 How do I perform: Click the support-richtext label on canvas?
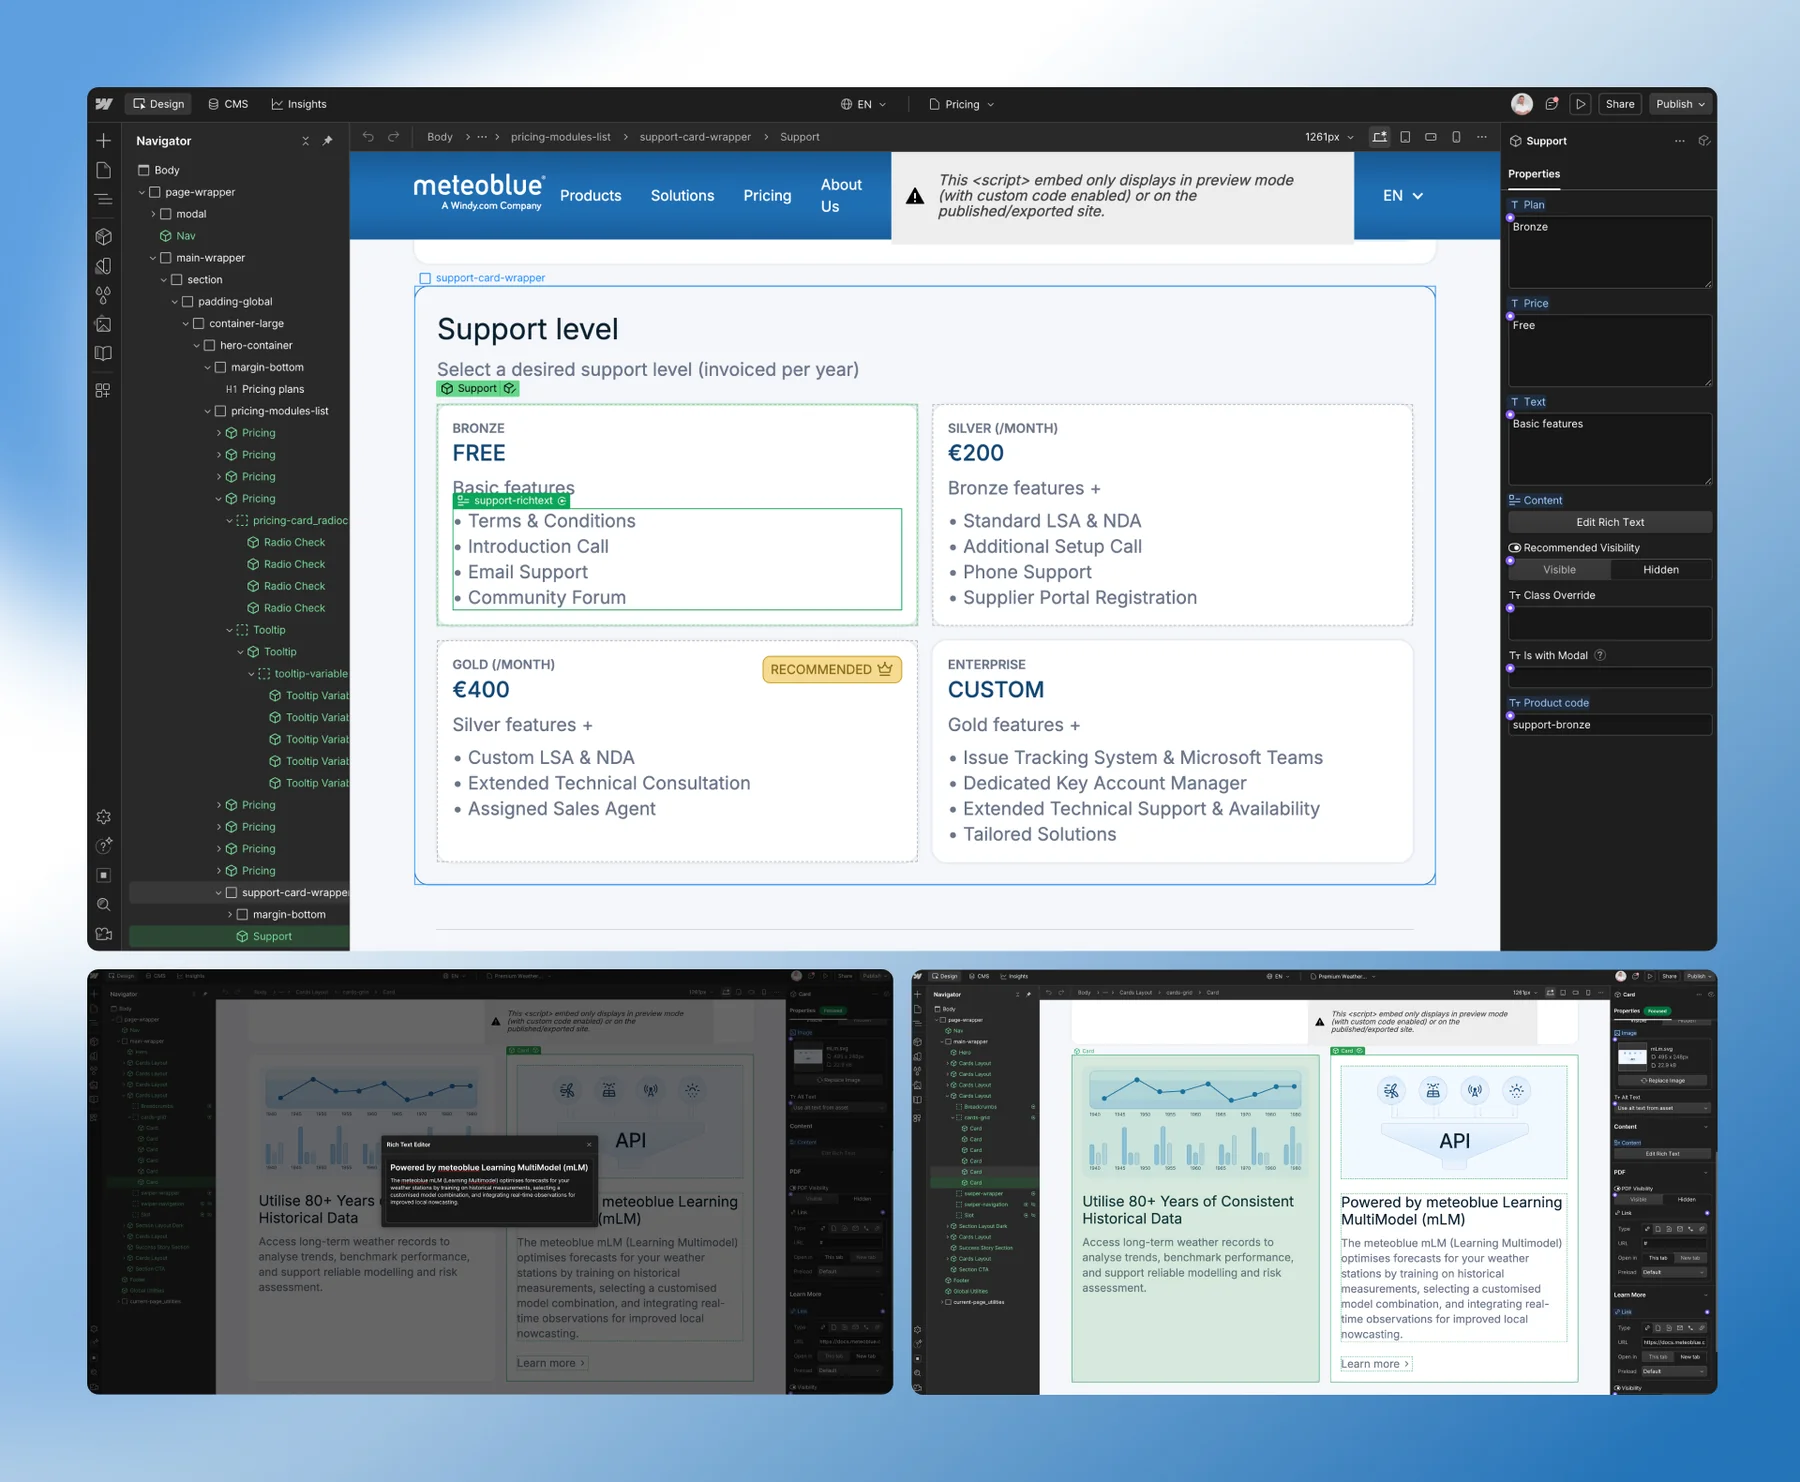tap(511, 501)
